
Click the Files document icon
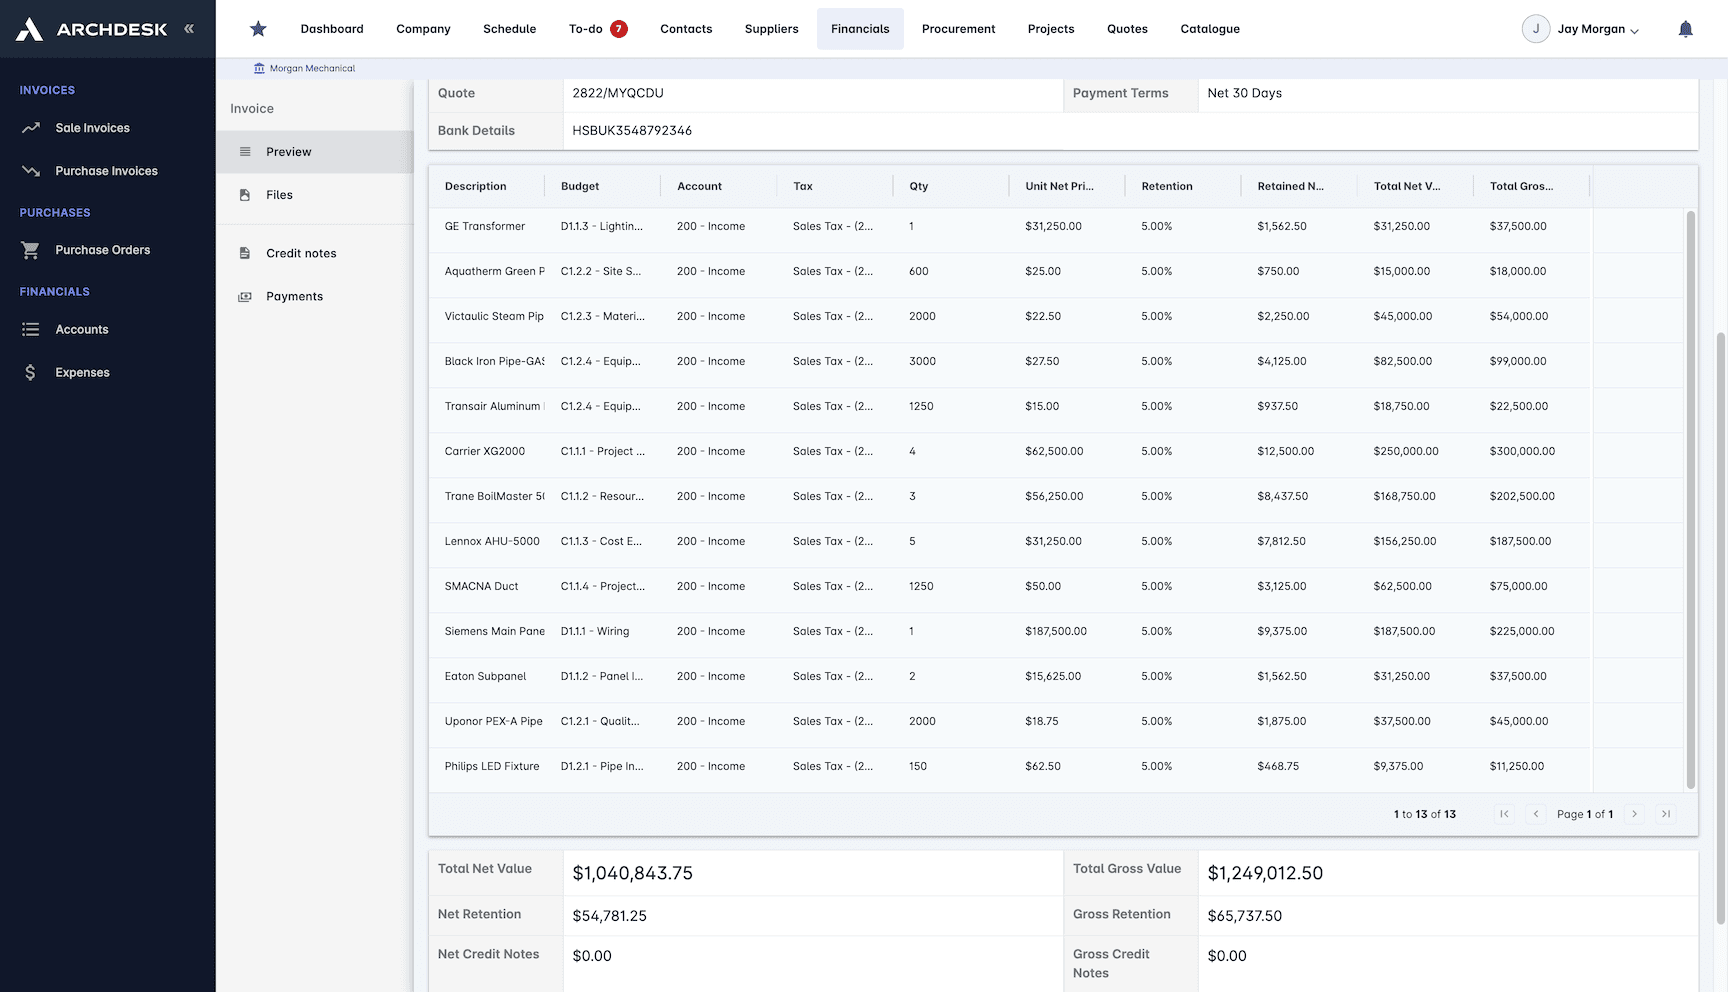(245, 194)
